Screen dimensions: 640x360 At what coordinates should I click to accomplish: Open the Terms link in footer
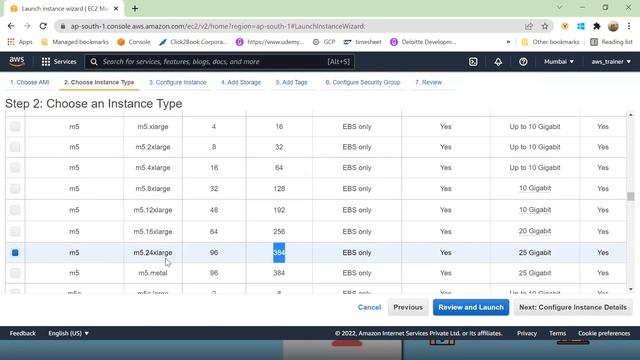[558, 333]
